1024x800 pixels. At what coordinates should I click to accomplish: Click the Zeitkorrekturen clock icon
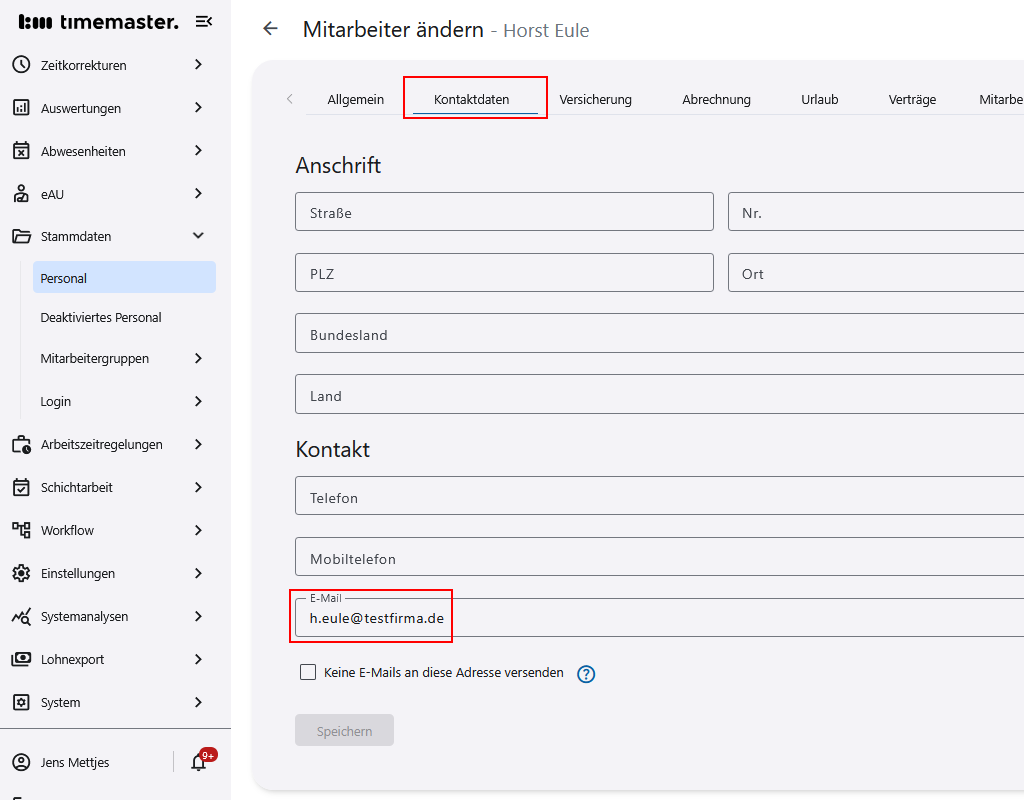21,65
